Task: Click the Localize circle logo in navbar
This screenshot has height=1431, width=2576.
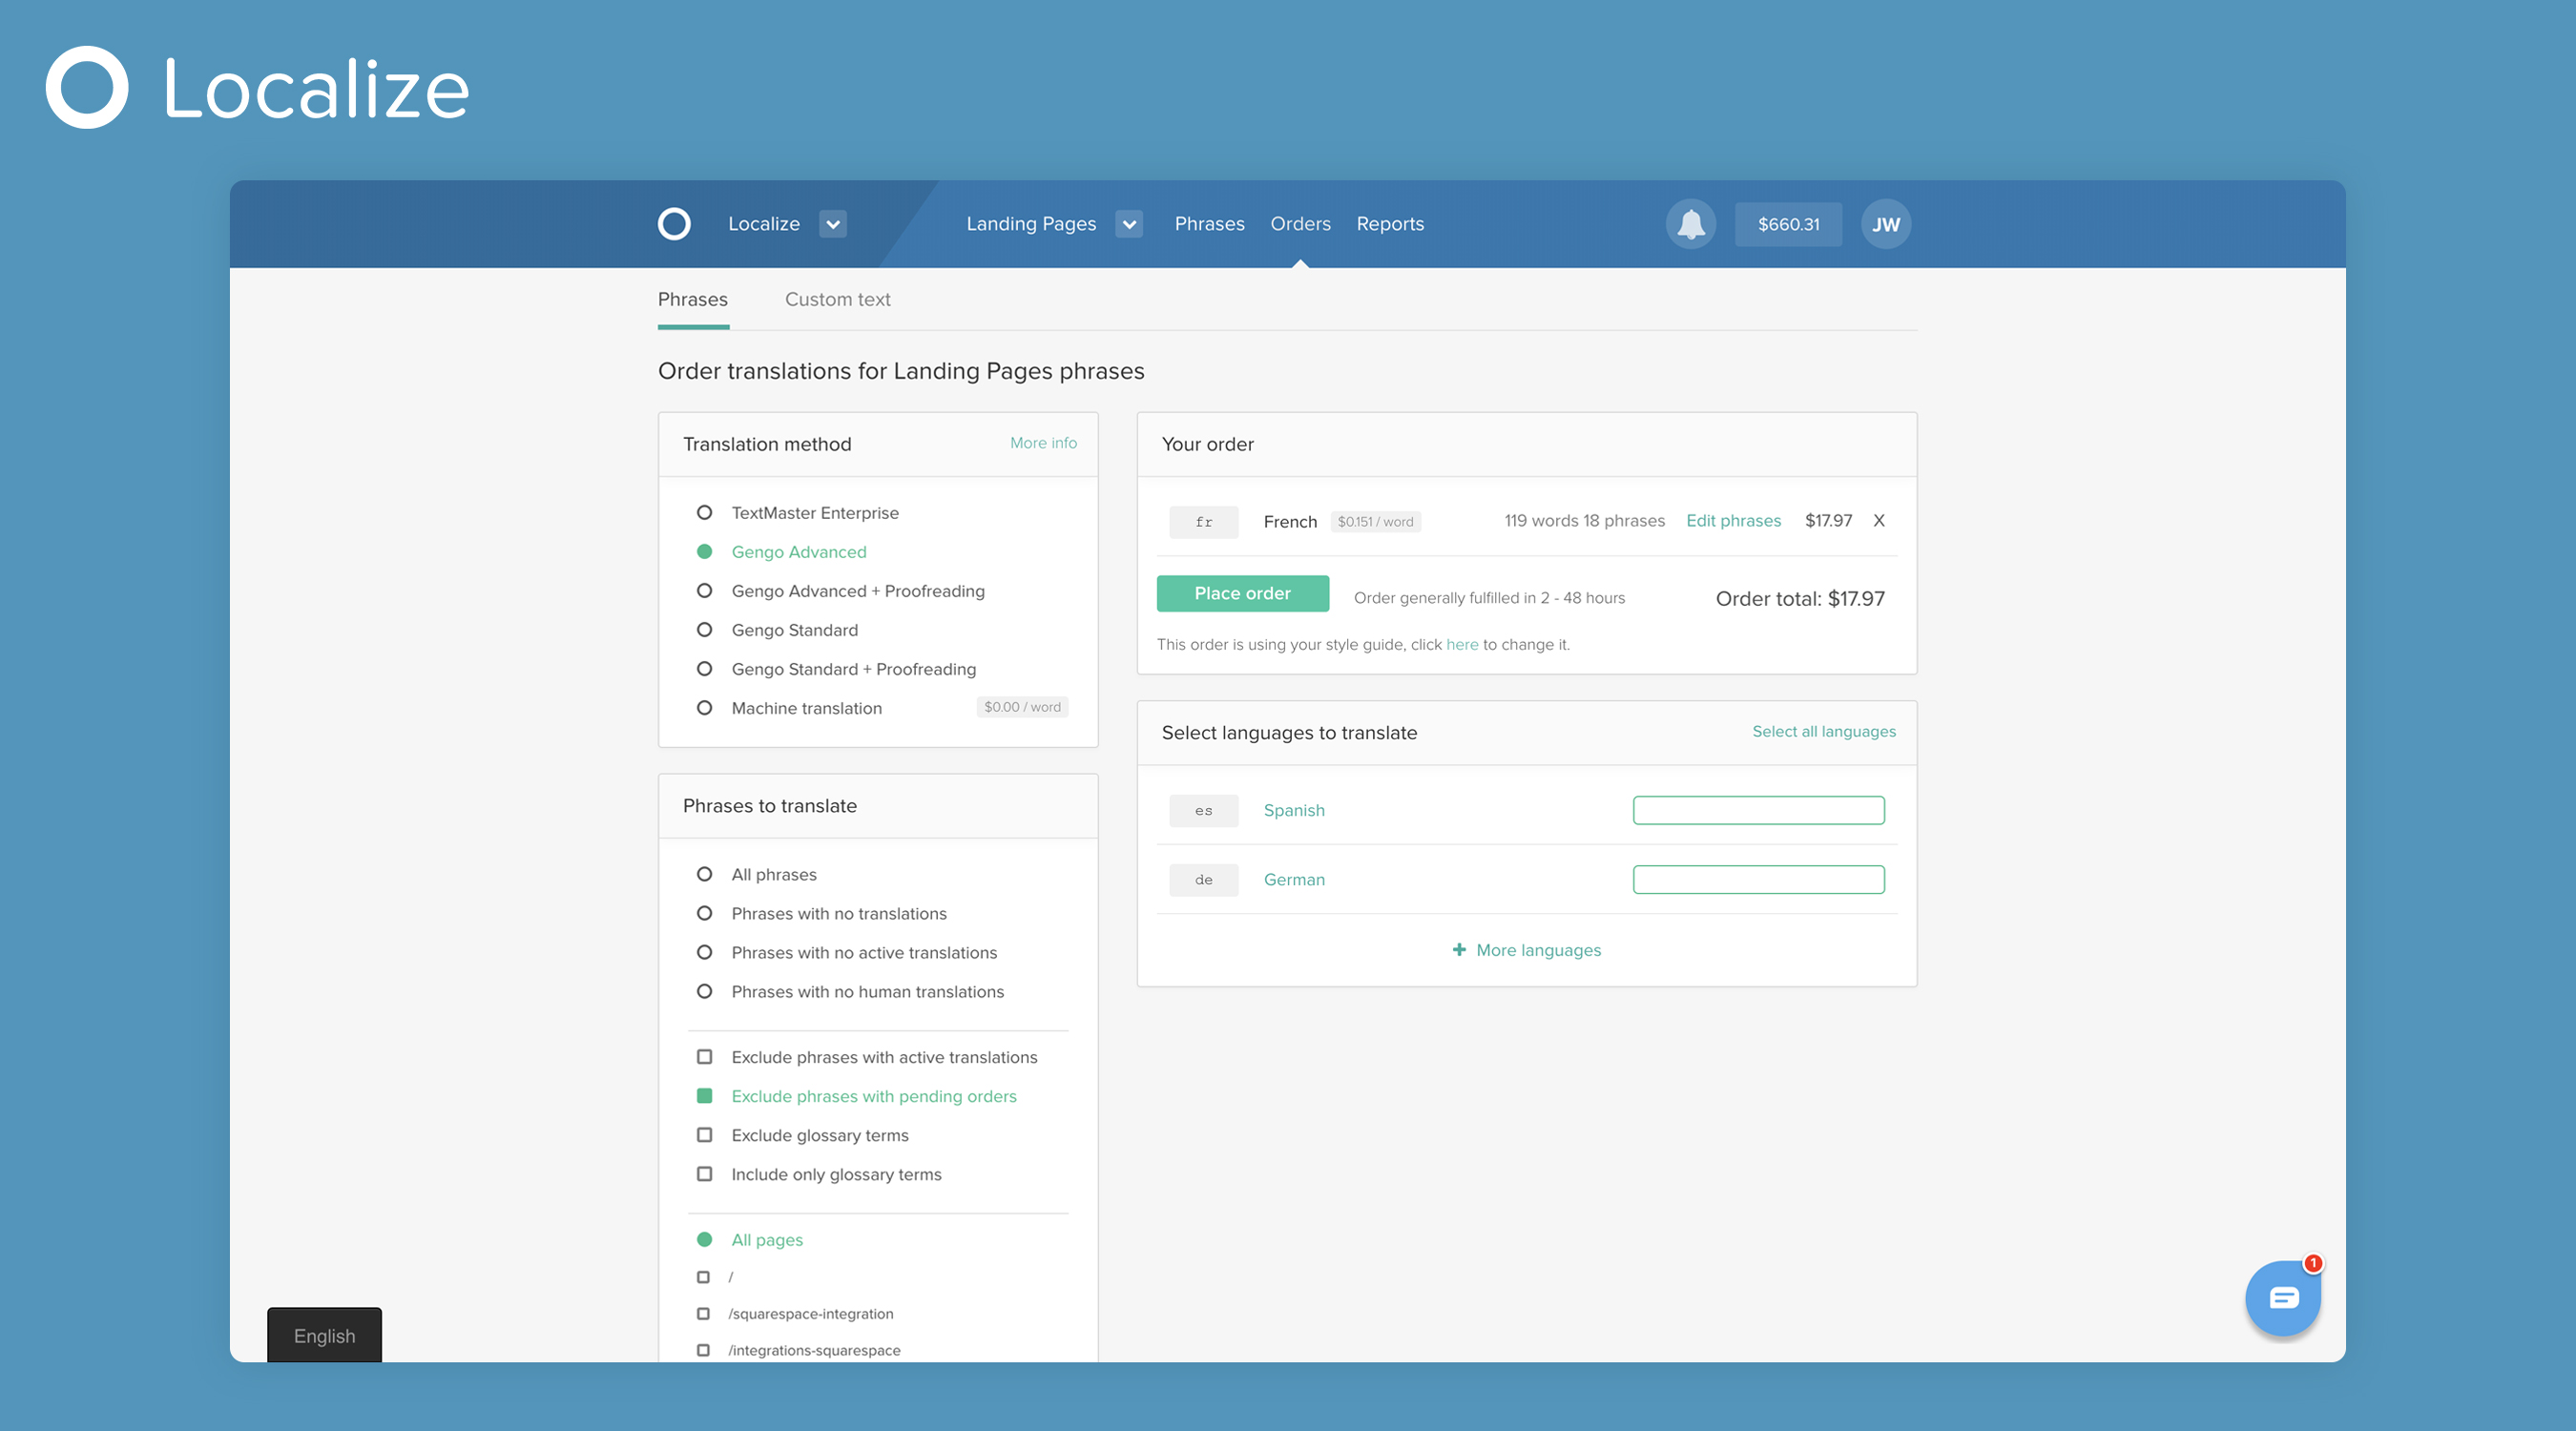Action: click(x=674, y=224)
